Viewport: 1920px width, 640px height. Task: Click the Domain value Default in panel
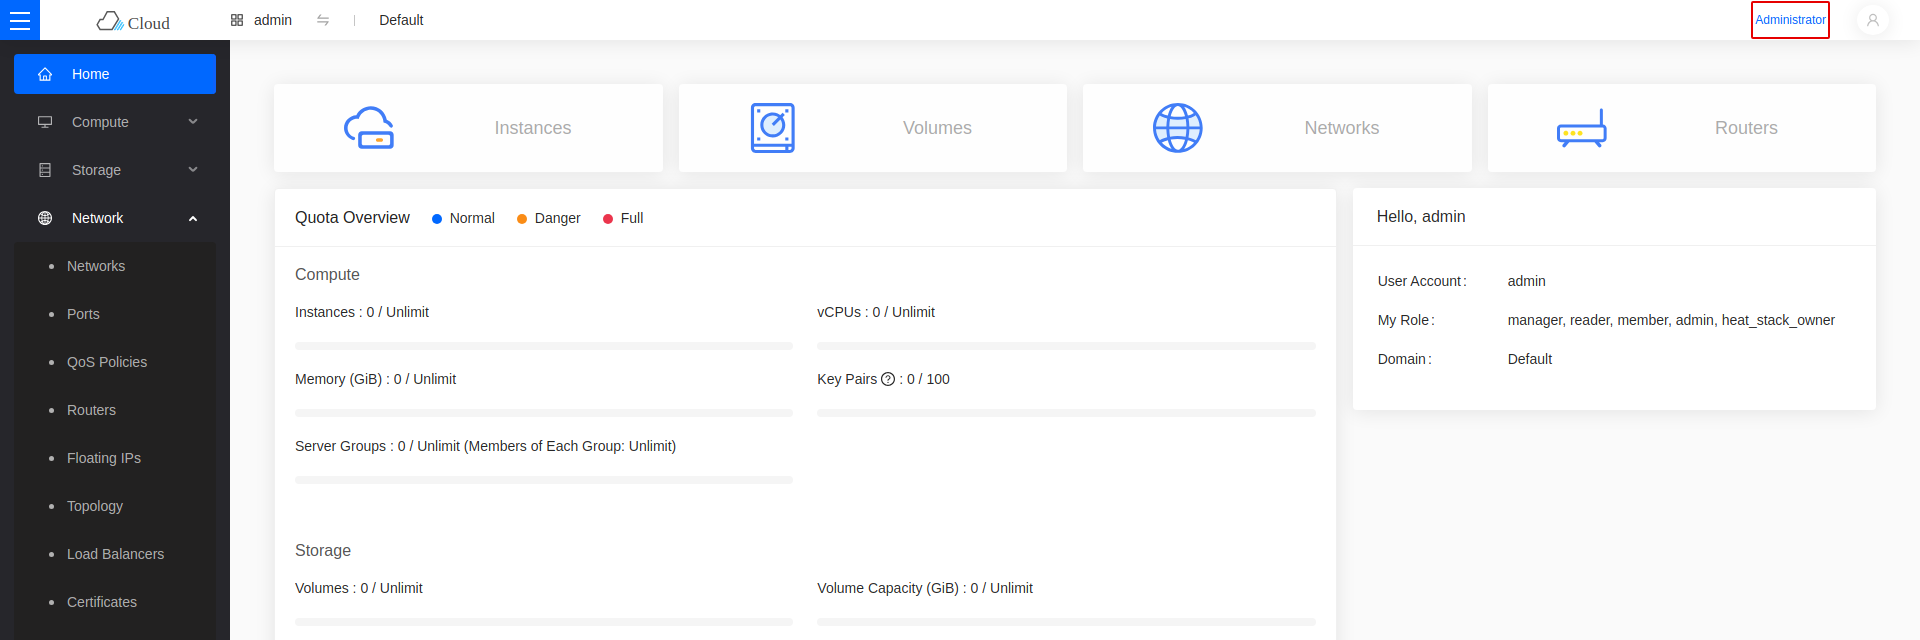pyautogui.click(x=1530, y=359)
